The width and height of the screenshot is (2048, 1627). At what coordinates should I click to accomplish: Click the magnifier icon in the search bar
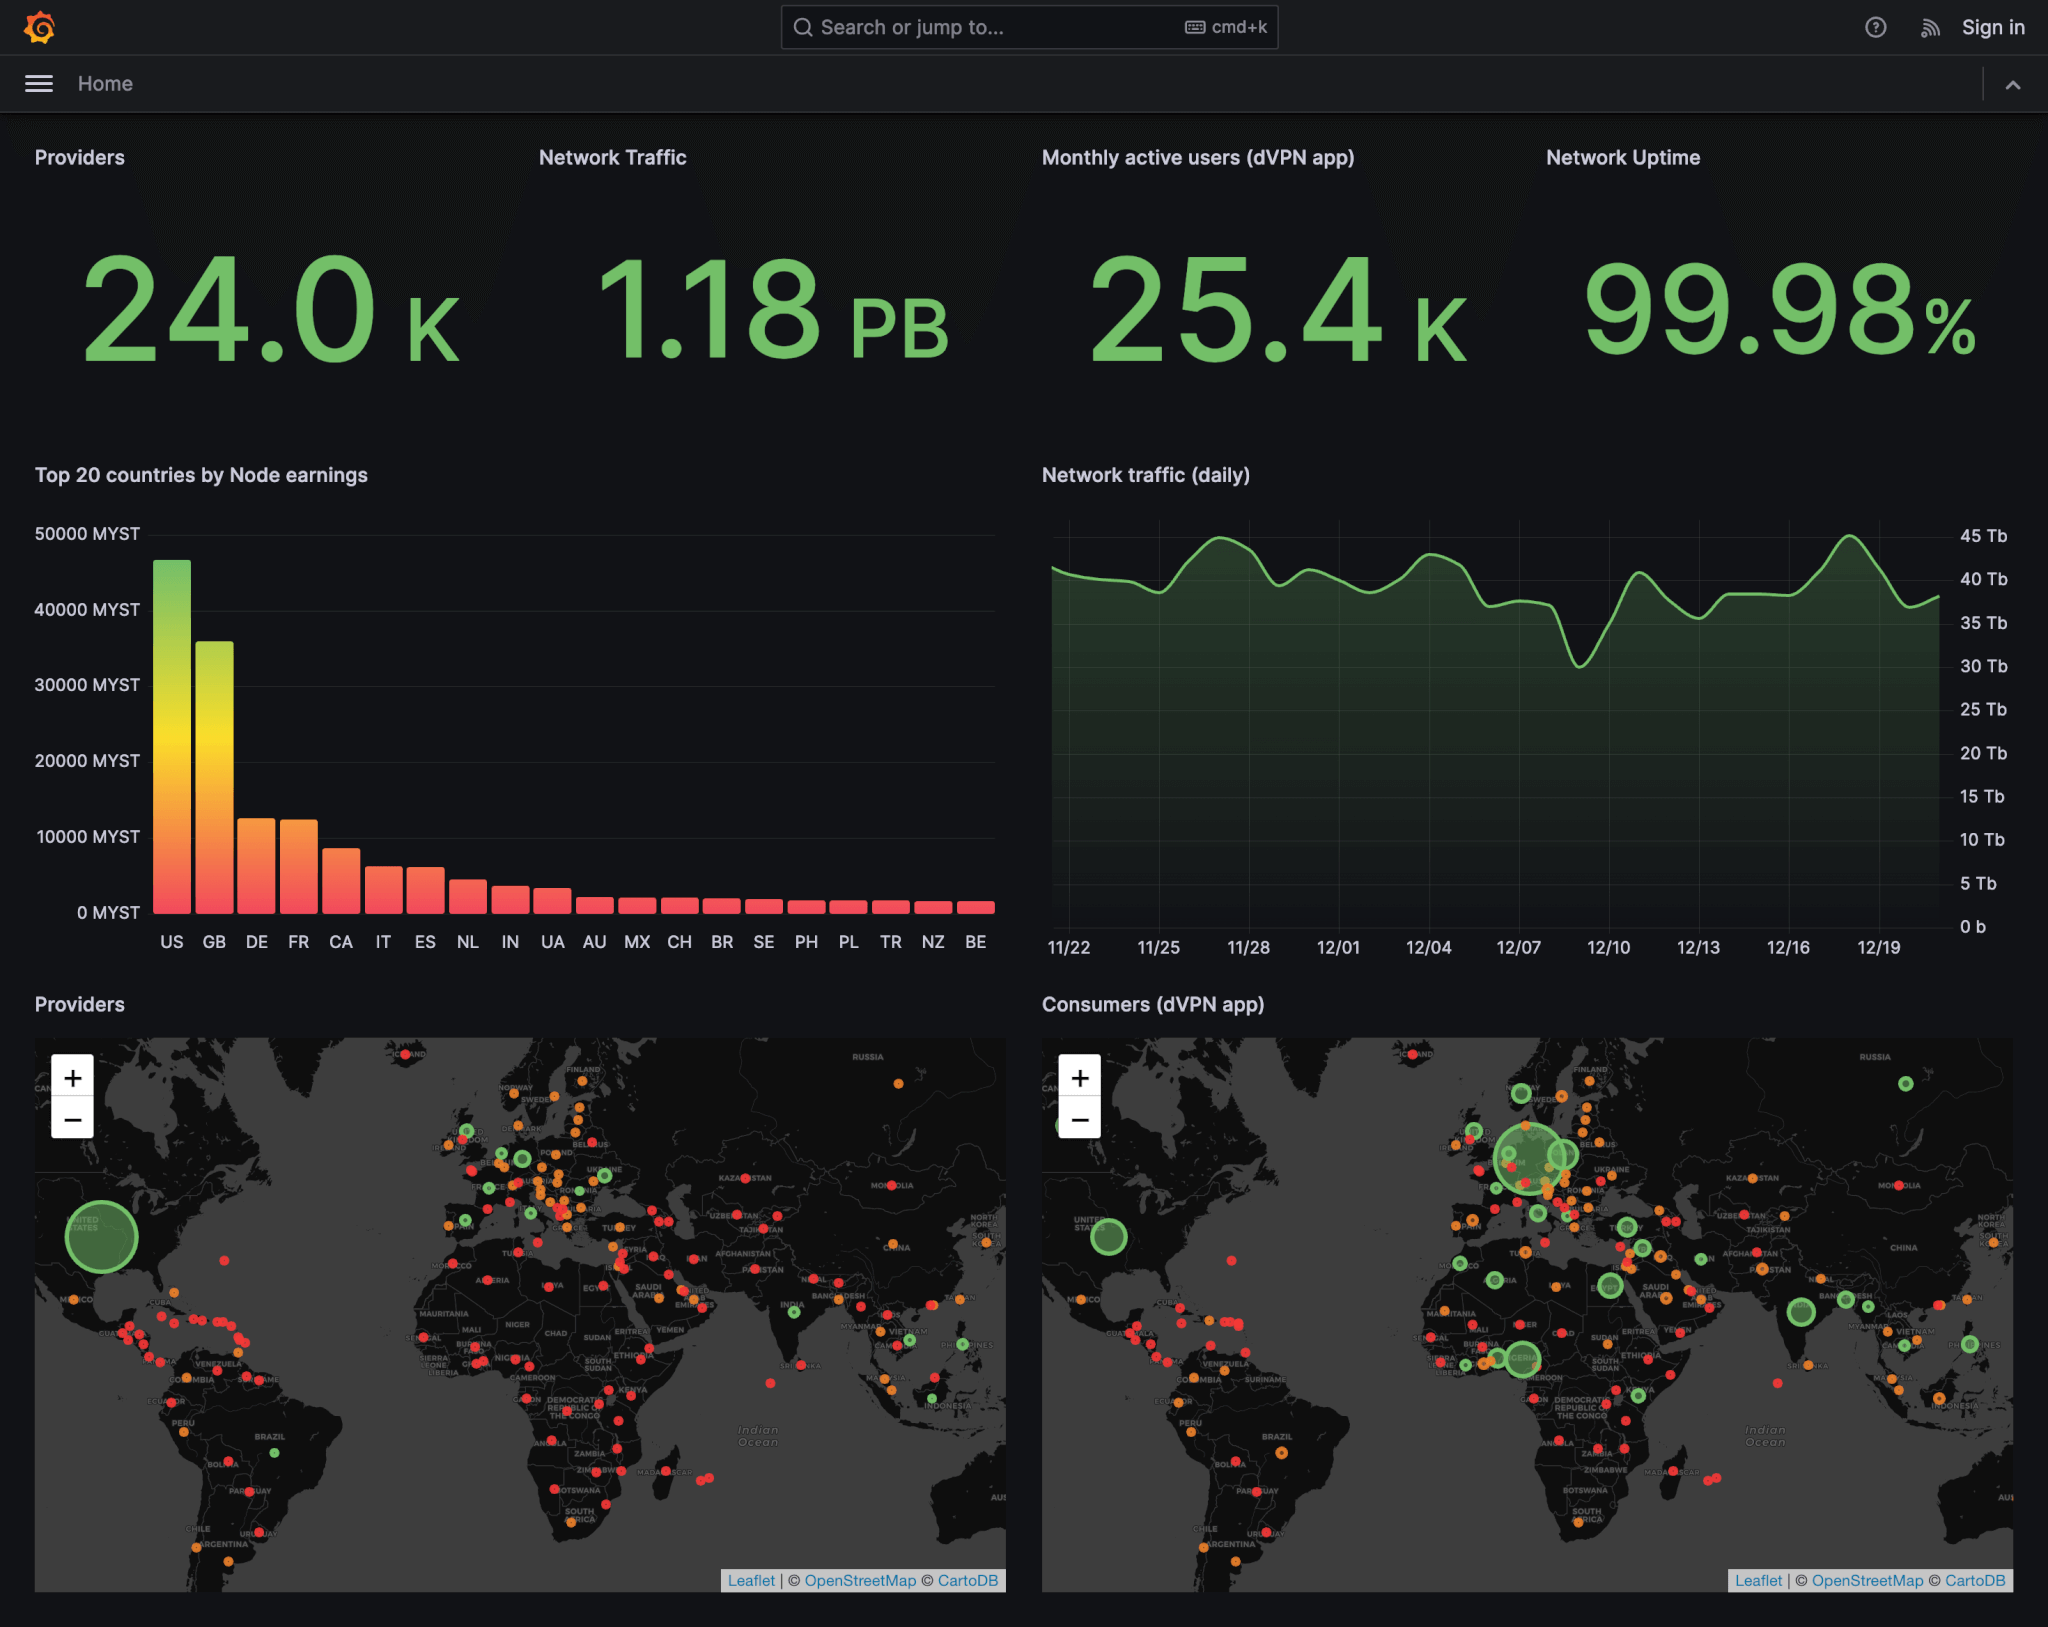point(803,27)
